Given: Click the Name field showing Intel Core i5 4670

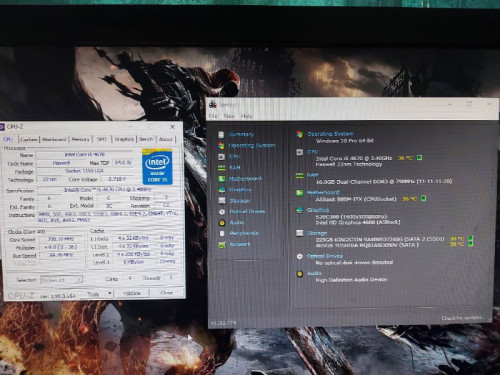Looking at the screenshot, I should point(85,155).
